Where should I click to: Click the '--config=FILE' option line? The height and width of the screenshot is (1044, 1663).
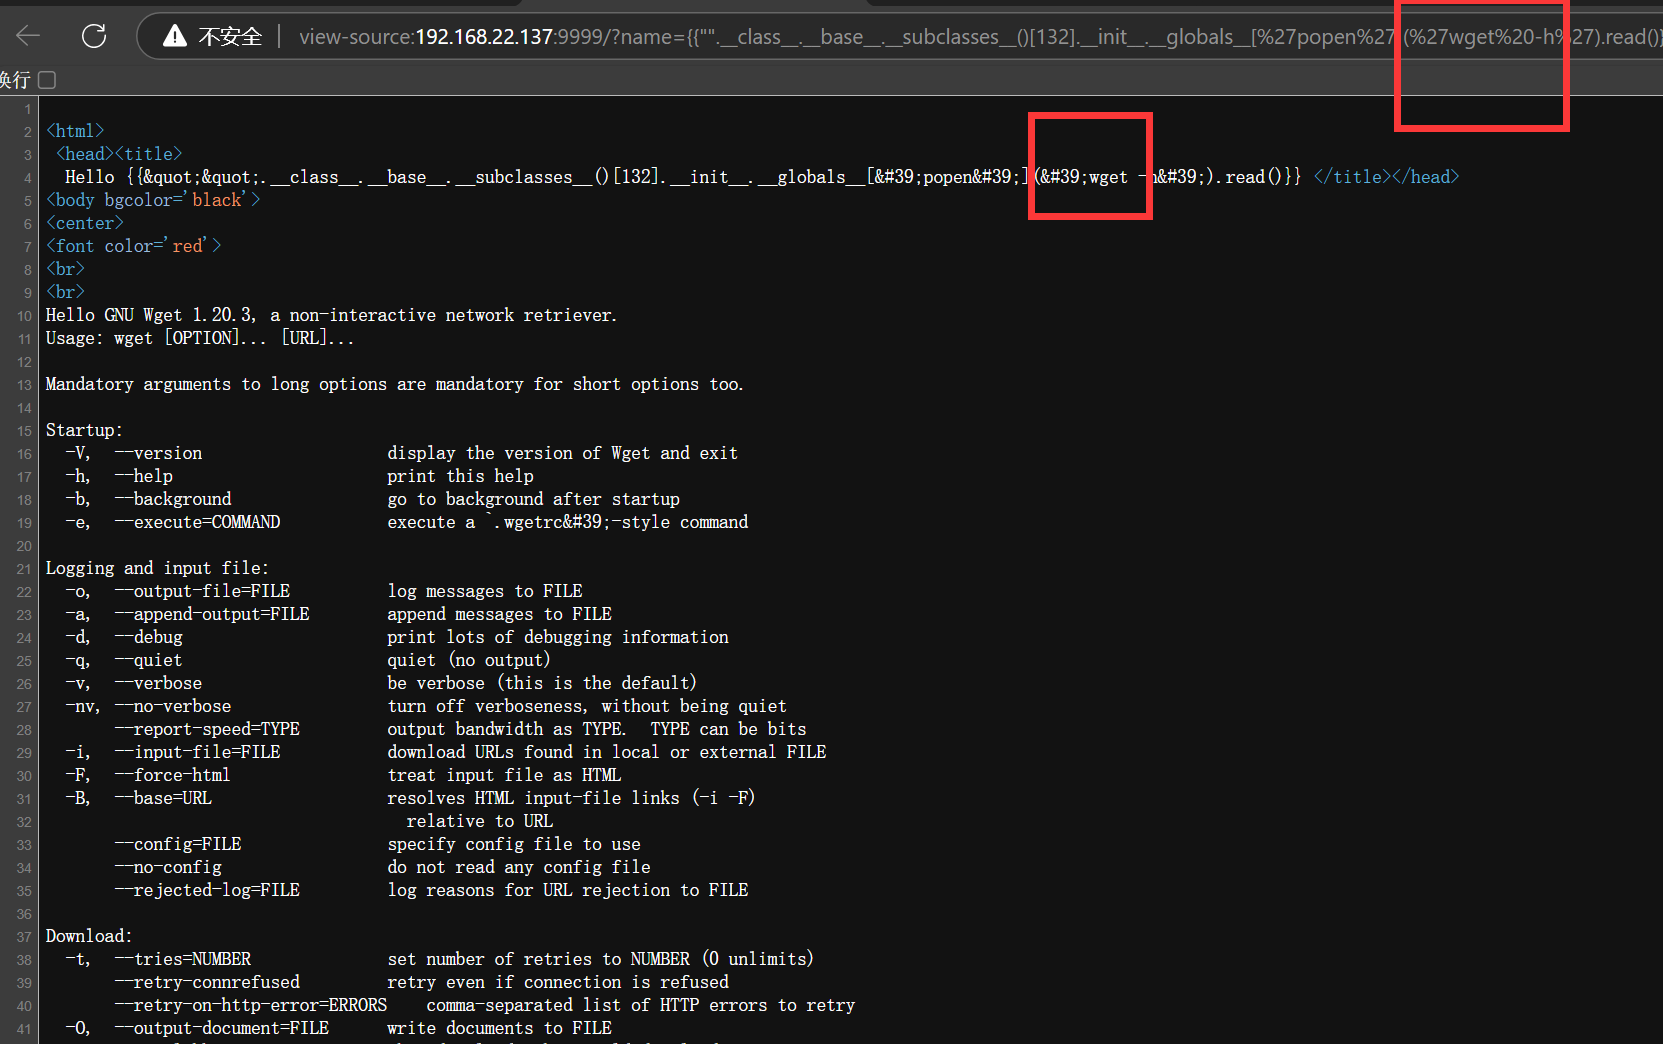(378, 844)
